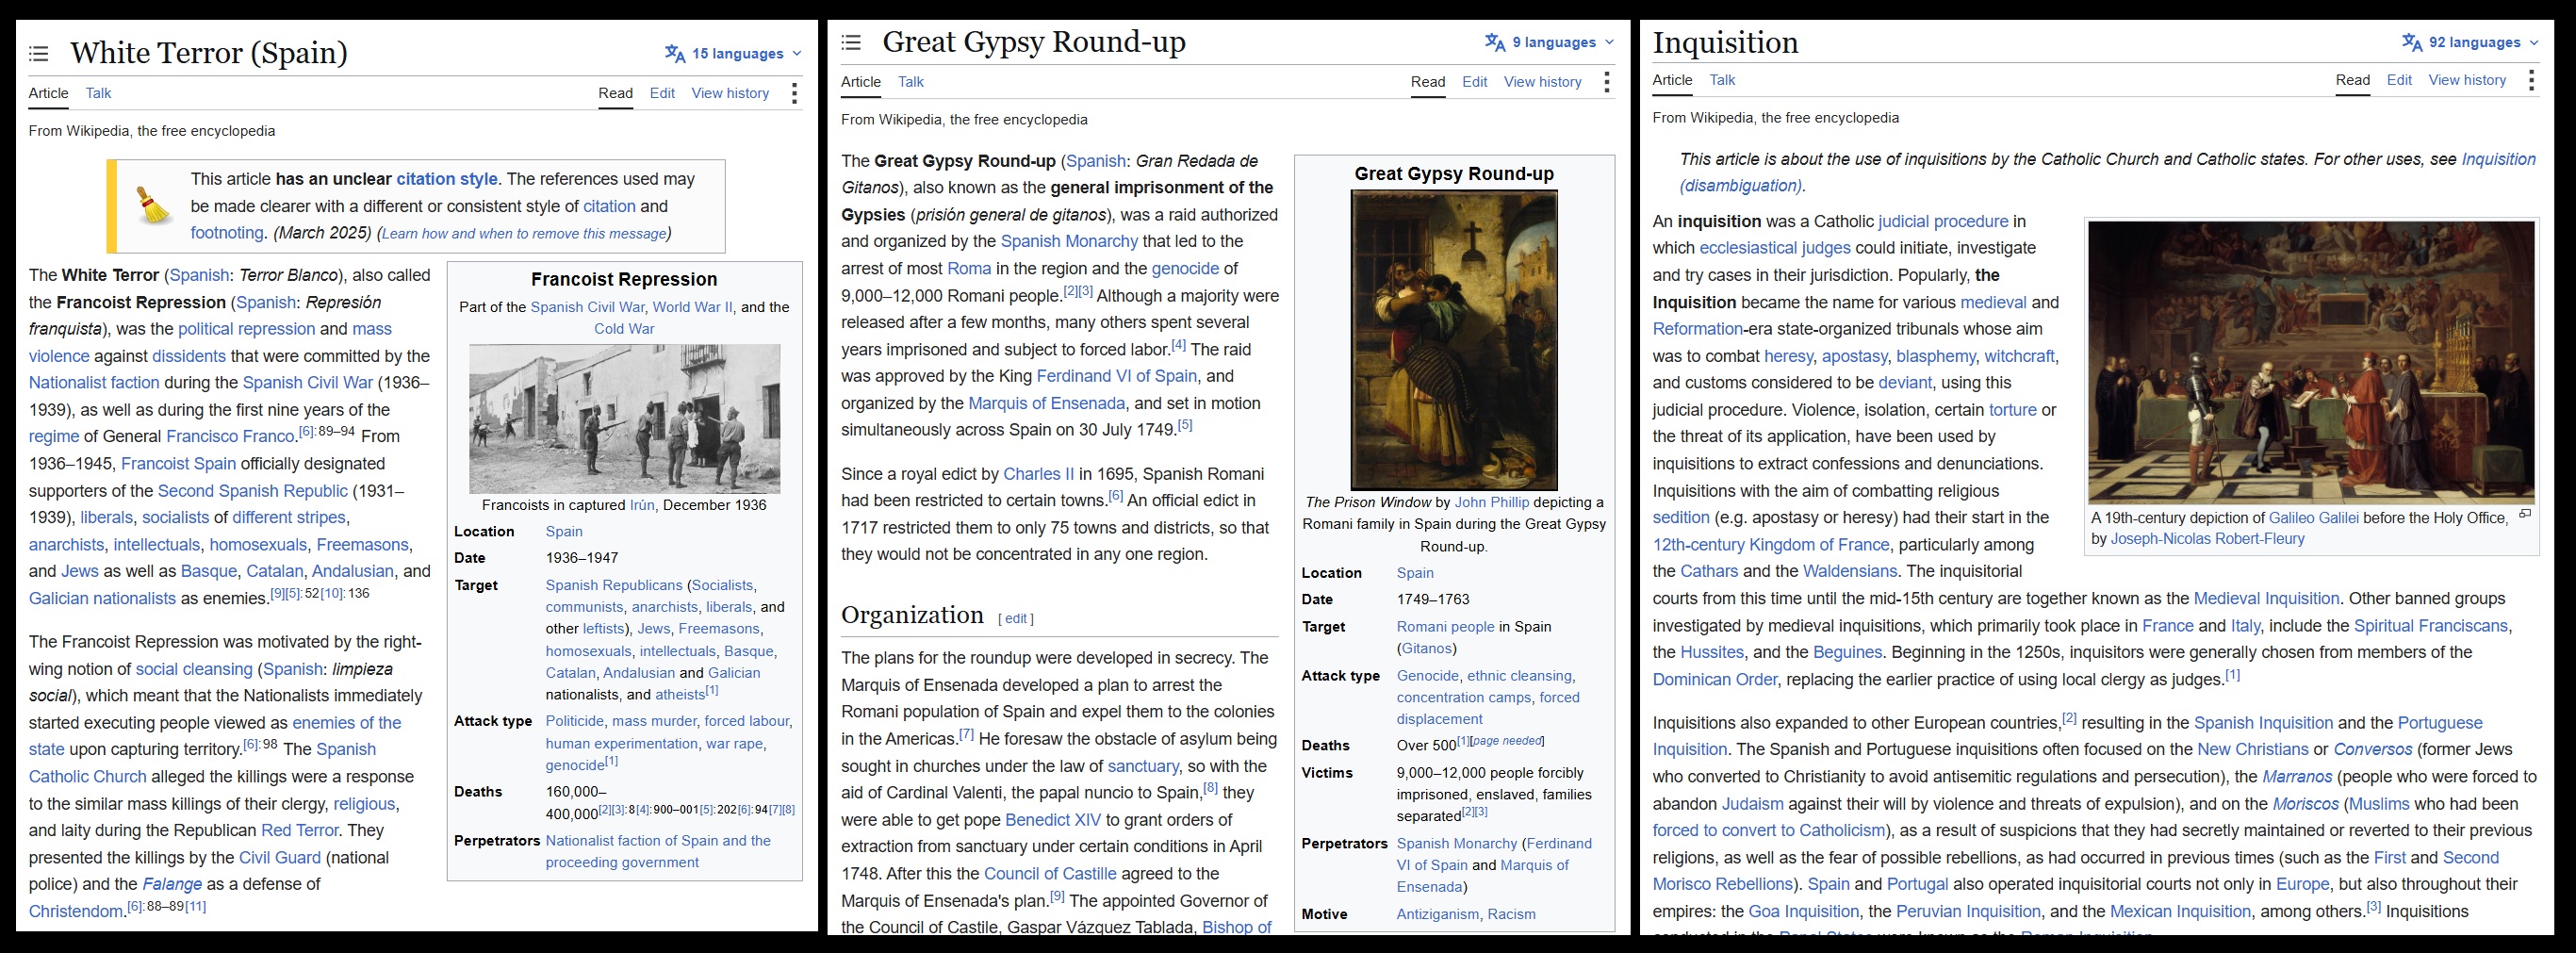Open the sidebar menu icon beside Great Gypsy Round-up title

(x=851, y=42)
